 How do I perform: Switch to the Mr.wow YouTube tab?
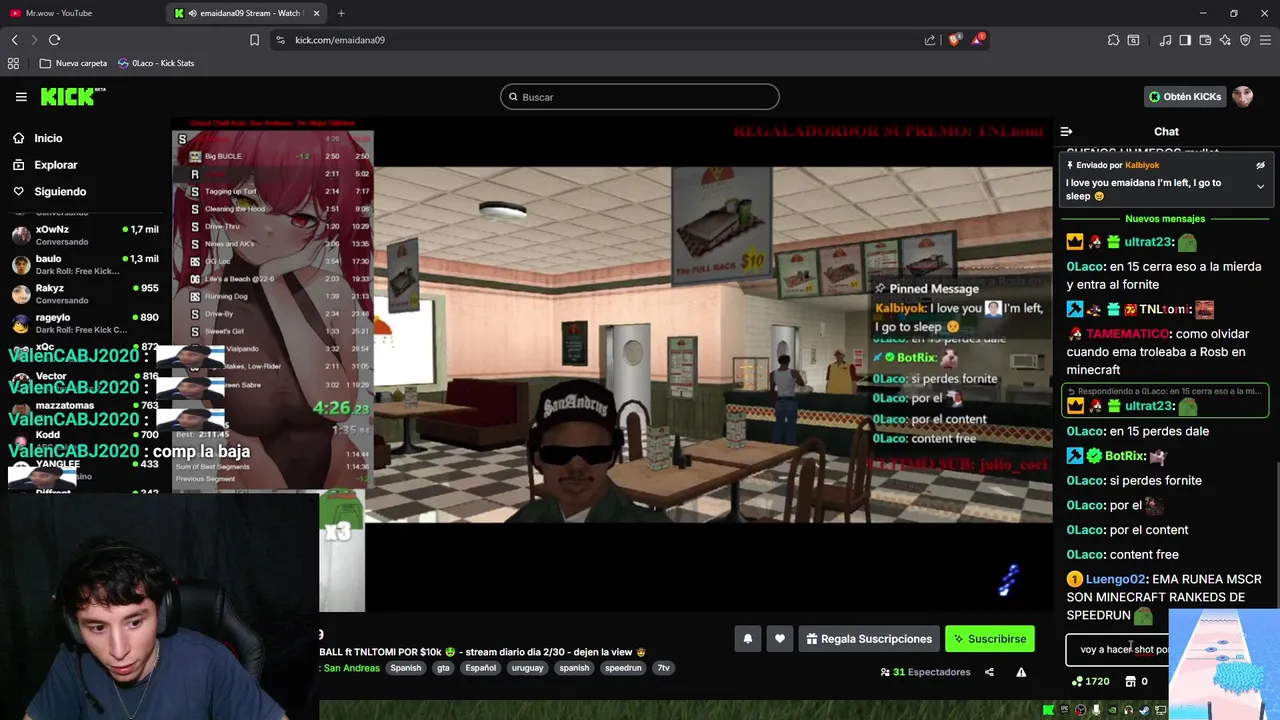point(80,13)
